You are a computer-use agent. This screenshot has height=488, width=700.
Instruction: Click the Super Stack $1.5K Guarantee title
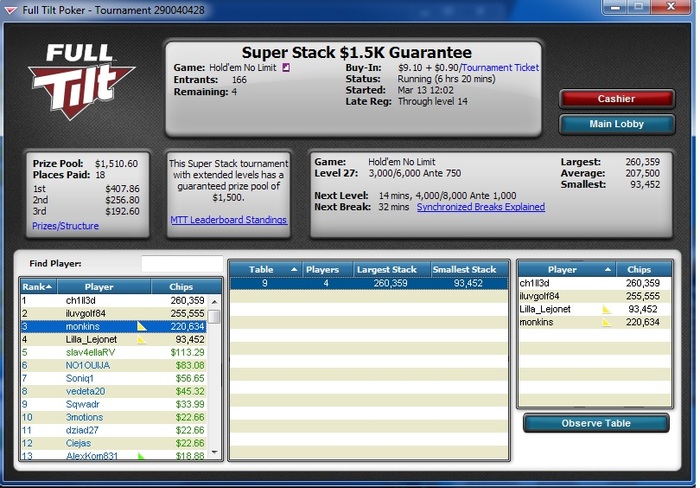point(357,53)
